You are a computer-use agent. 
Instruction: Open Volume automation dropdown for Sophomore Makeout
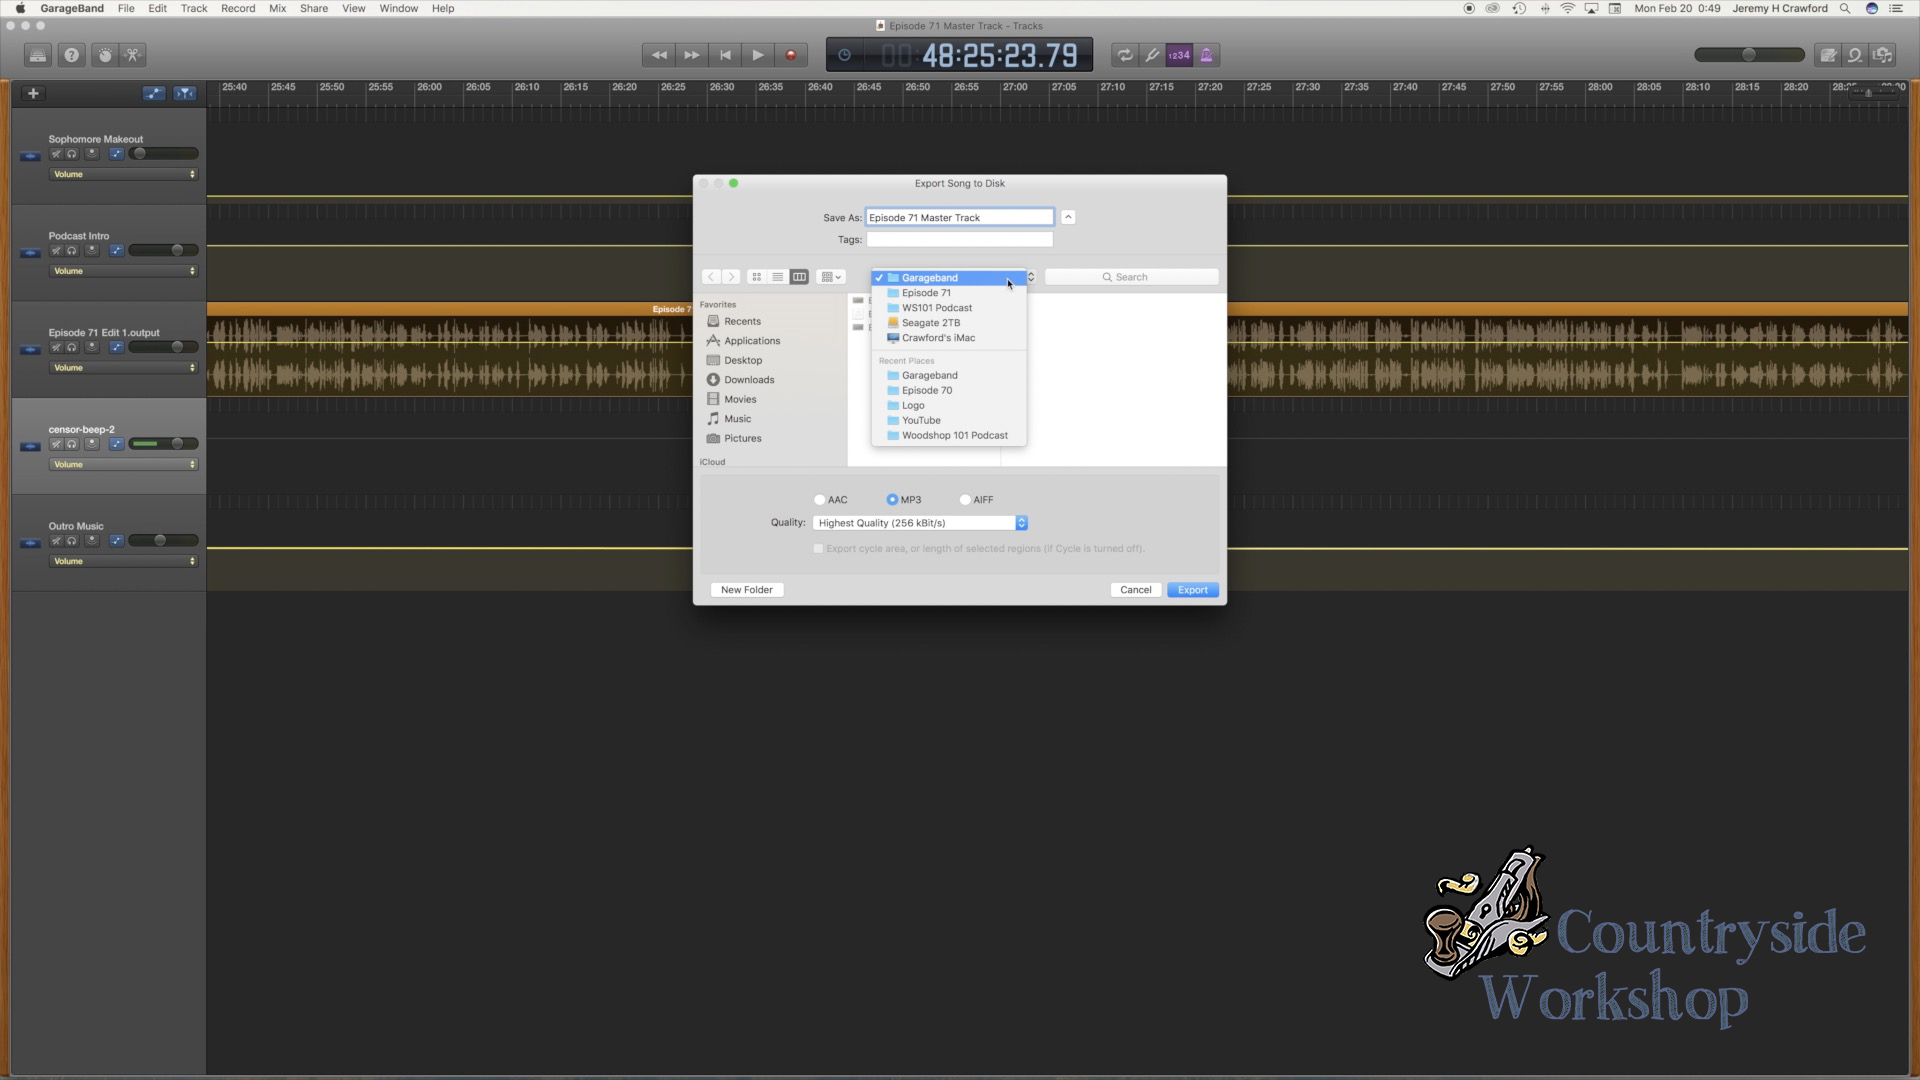(x=124, y=174)
